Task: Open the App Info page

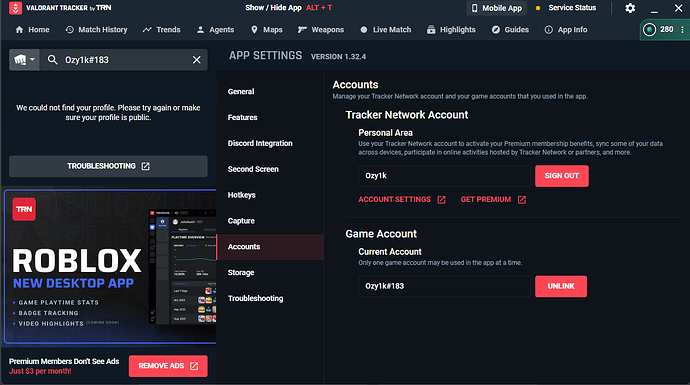Action: 566,29
